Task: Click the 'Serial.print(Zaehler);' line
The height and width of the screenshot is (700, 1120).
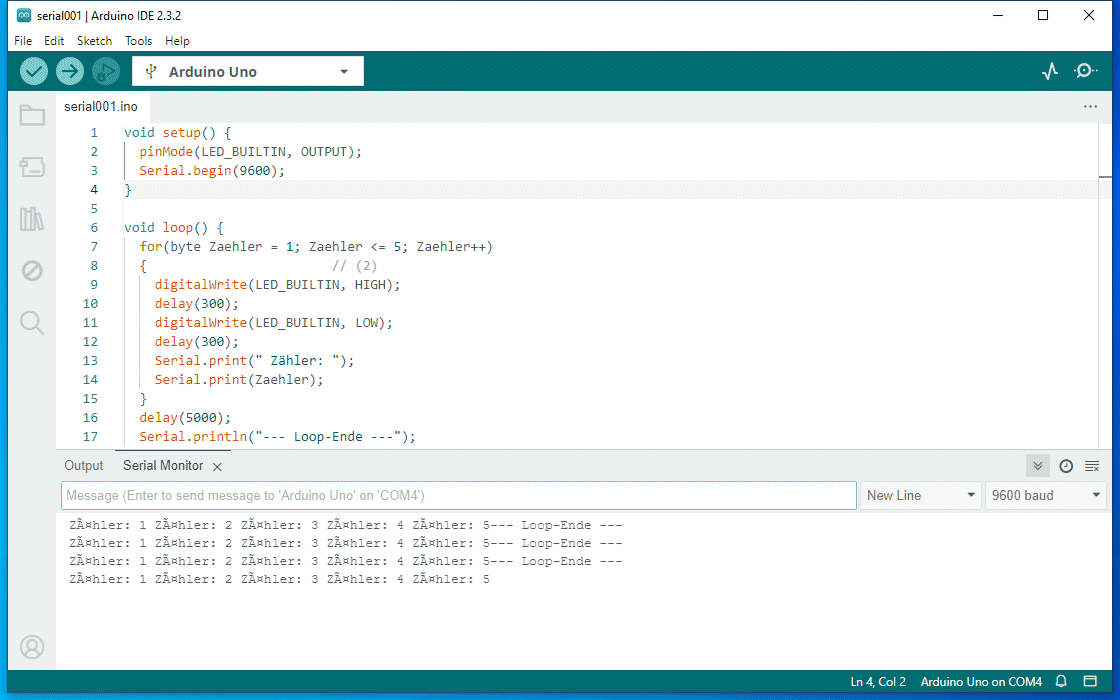Action: tap(239, 380)
